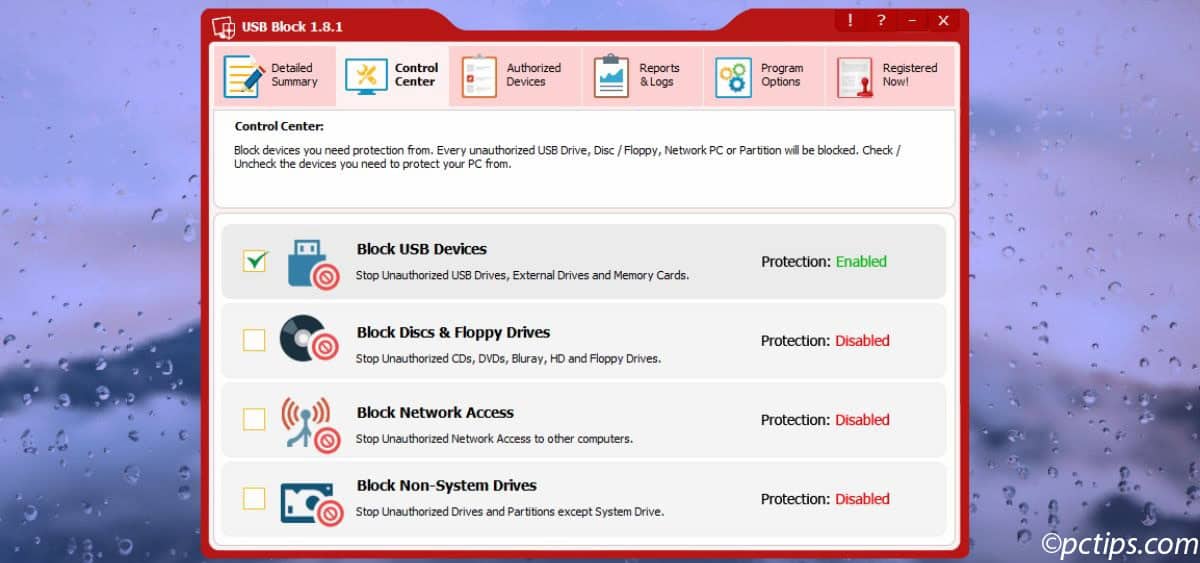Switch to the Registered Now! tab

tap(888, 76)
